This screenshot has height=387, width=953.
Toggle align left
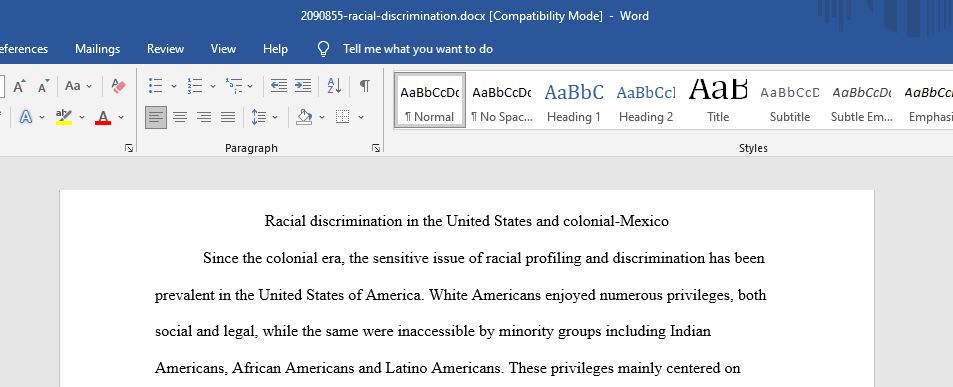(x=156, y=117)
